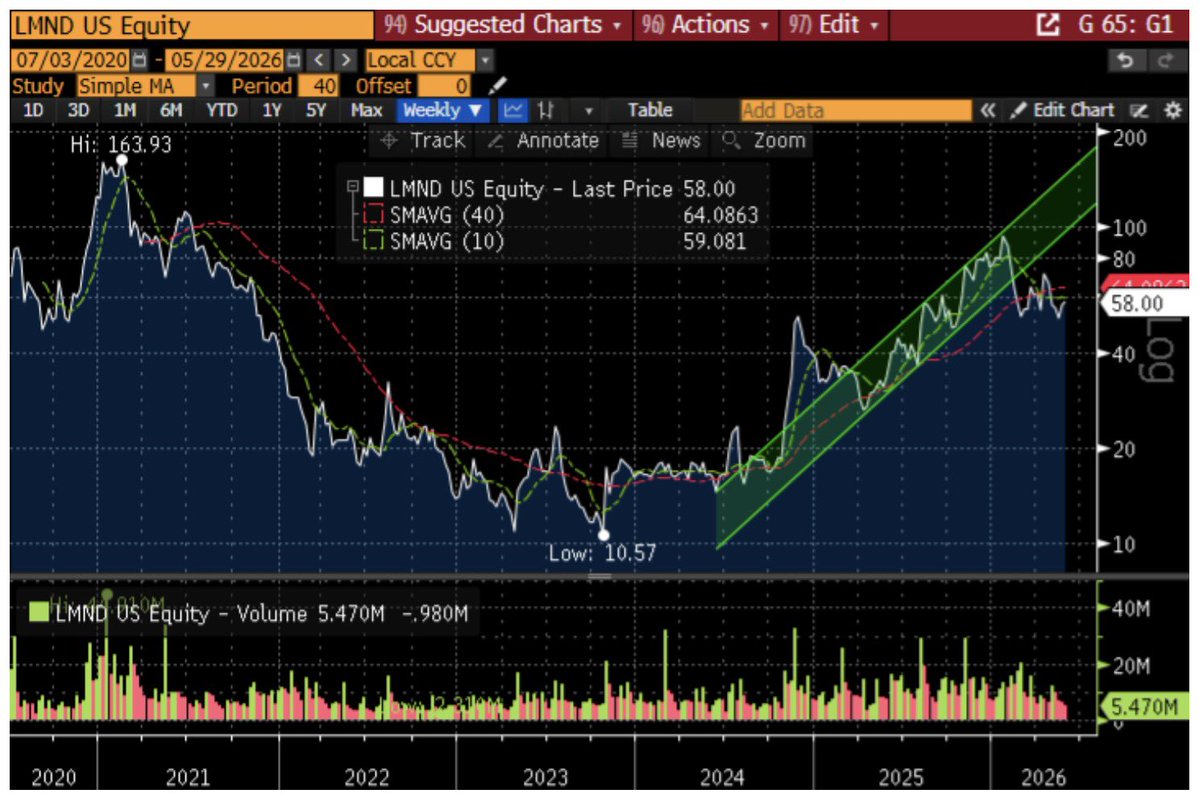This screenshot has width=1199, height=802.
Task: Activate the Zoom magnifier tool
Action: click(764, 141)
